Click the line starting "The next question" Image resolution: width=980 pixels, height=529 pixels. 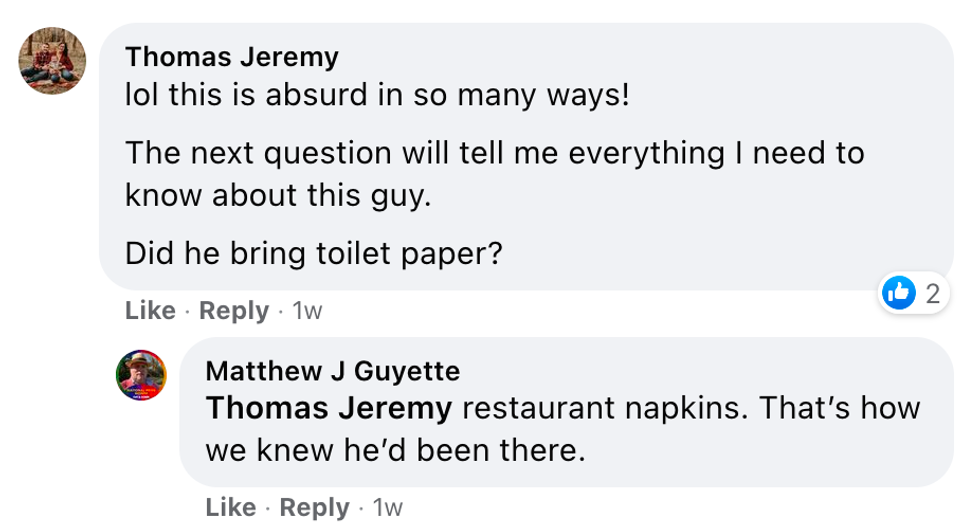pyautogui.click(x=494, y=153)
